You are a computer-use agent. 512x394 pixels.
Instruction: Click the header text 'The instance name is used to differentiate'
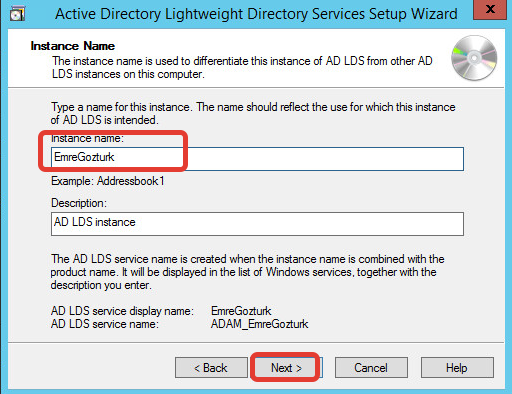(242, 67)
